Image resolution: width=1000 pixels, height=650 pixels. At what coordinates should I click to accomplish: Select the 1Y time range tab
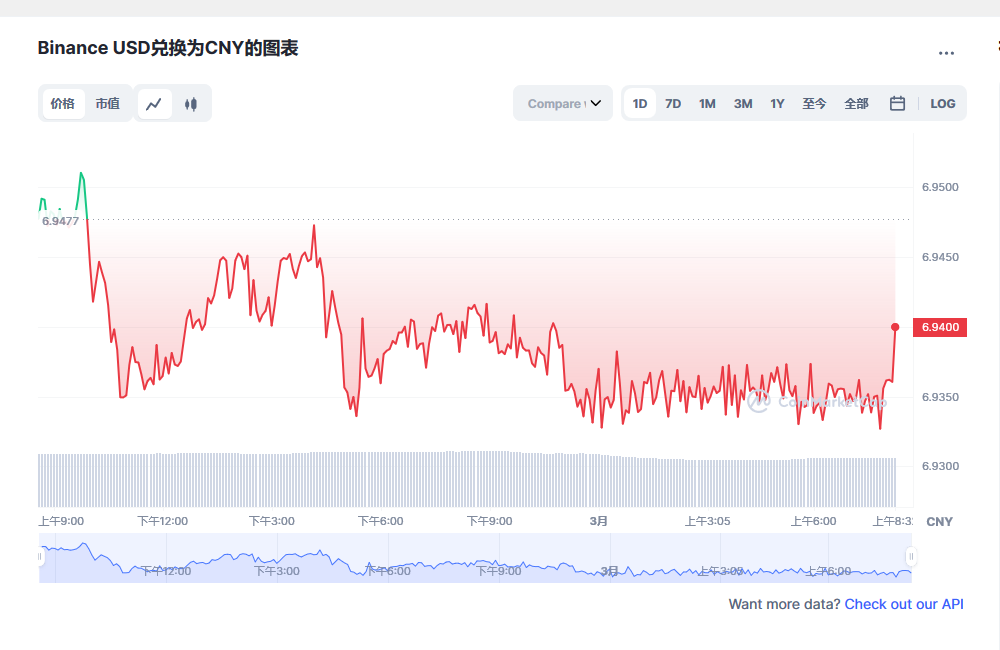click(x=777, y=103)
